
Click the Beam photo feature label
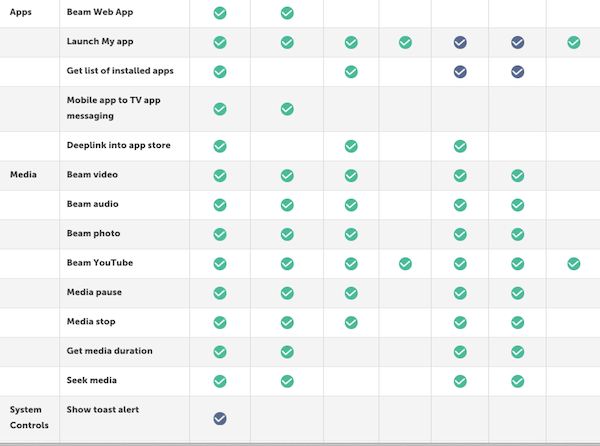point(93,233)
